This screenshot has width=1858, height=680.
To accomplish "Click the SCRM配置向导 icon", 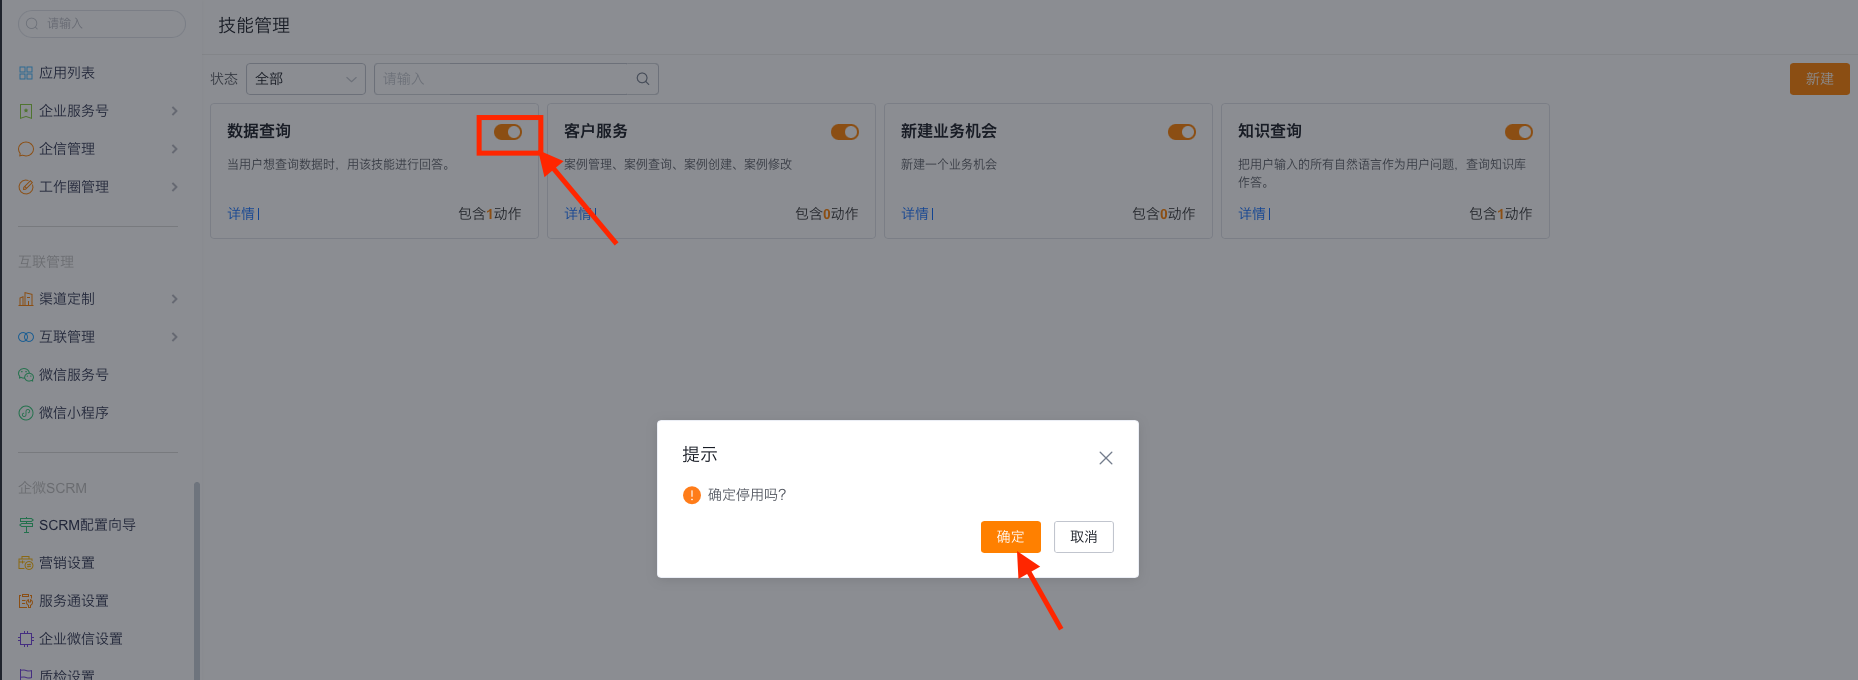I will coord(26,525).
